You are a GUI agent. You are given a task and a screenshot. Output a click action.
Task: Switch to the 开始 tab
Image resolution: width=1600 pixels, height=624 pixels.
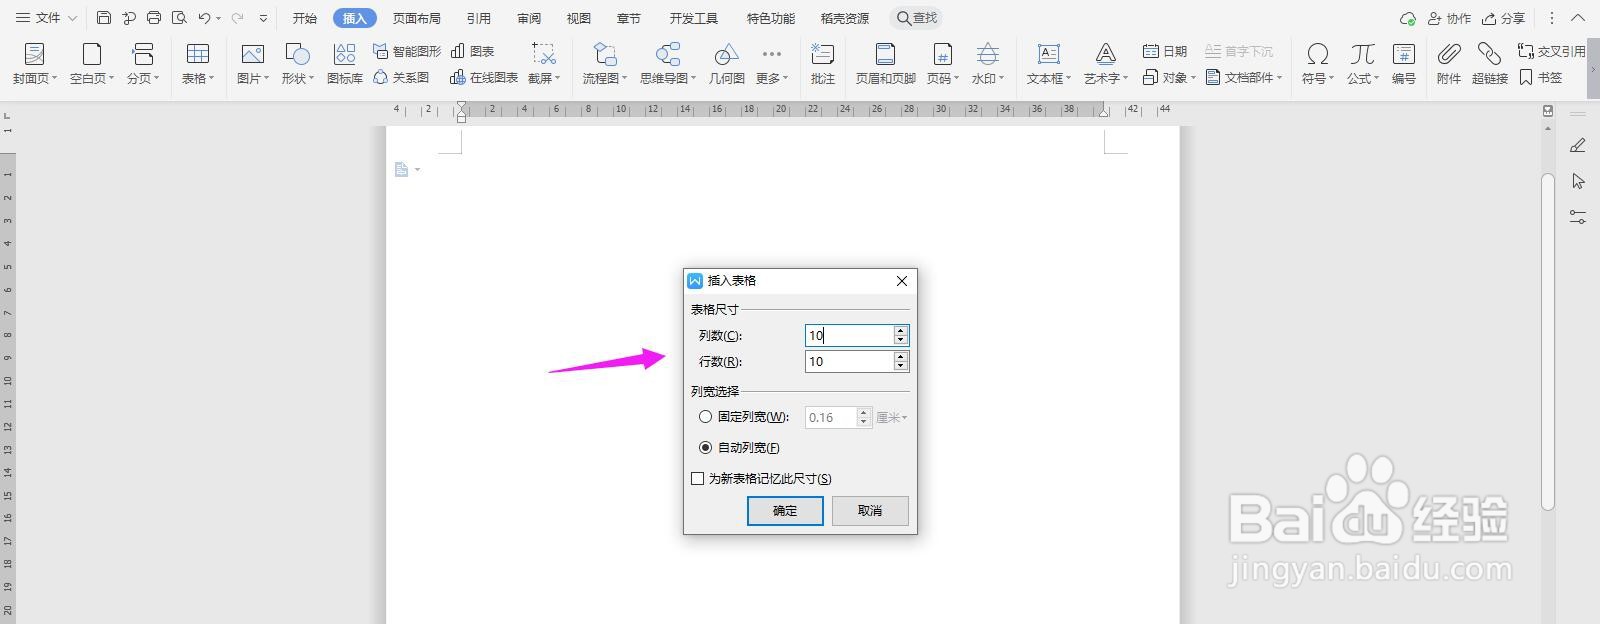pos(305,18)
